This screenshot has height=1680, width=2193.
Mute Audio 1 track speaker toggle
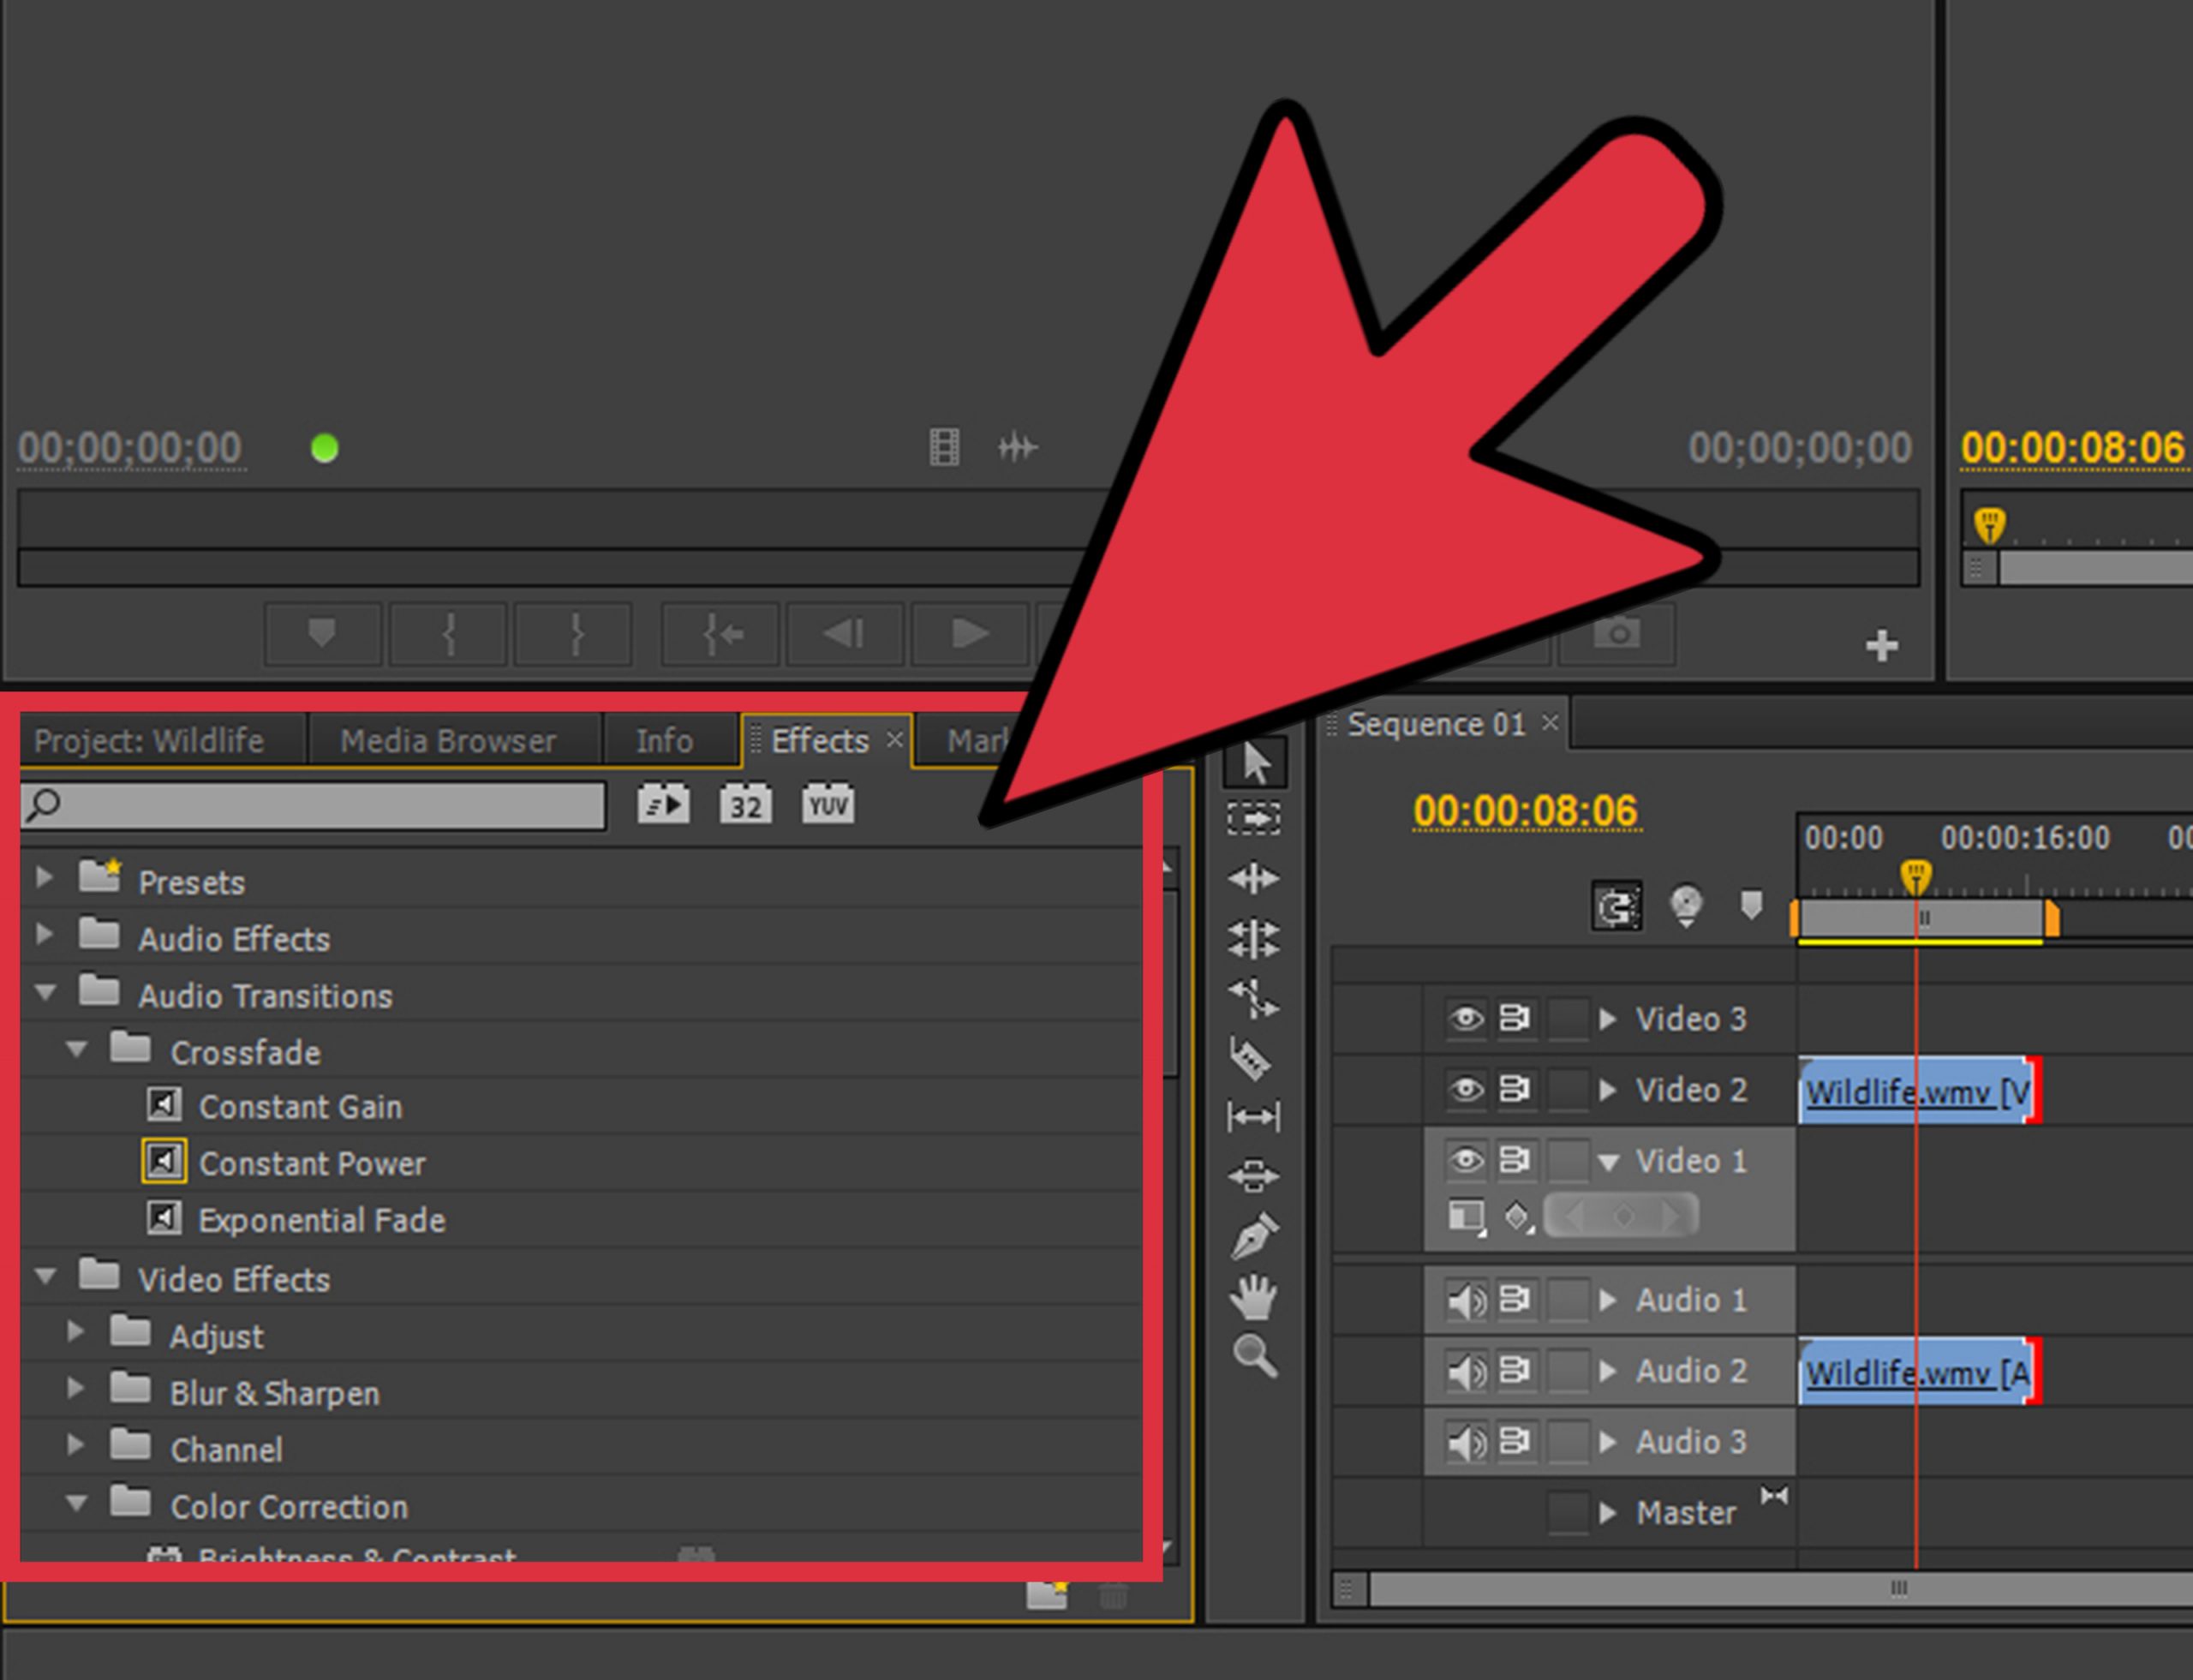(x=1466, y=1301)
